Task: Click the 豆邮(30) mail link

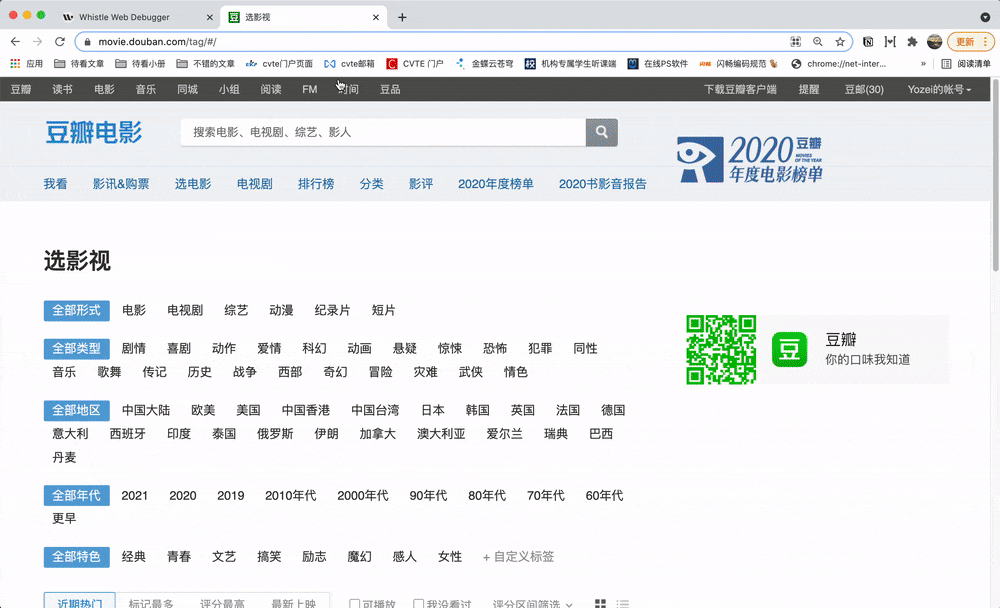Action: point(862,89)
